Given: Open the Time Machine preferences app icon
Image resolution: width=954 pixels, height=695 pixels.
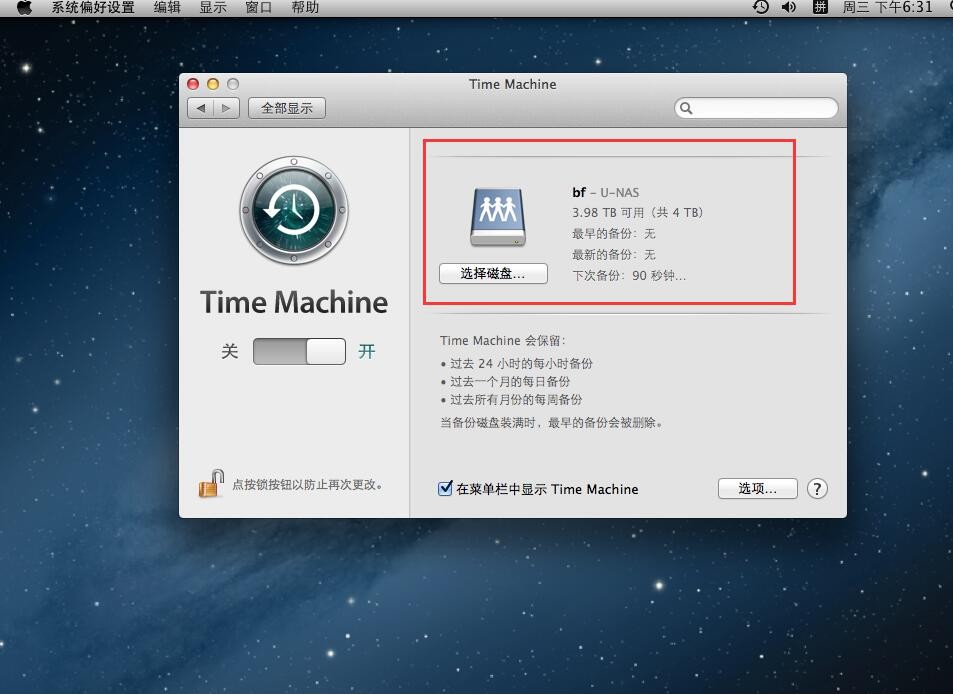Looking at the screenshot, I should (x=293, y=209).
